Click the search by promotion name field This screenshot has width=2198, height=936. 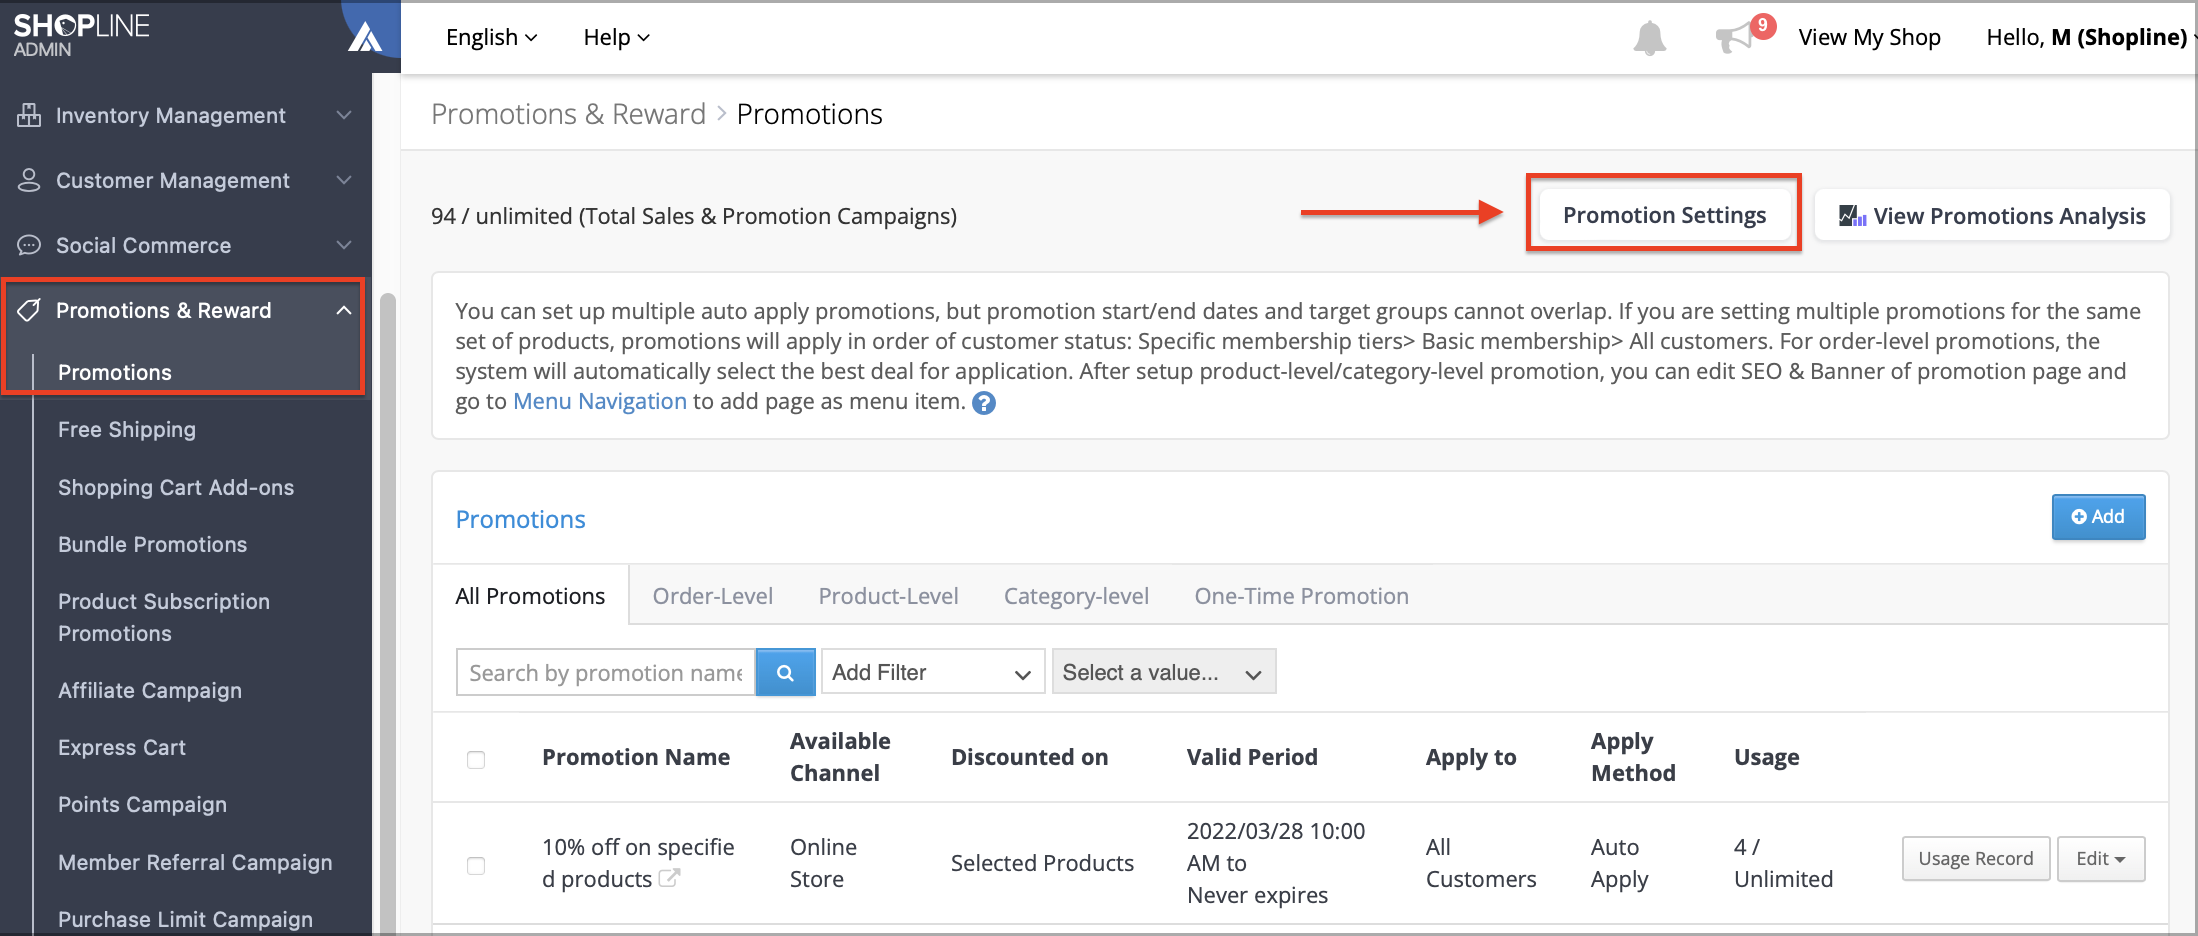coord(606,673)
